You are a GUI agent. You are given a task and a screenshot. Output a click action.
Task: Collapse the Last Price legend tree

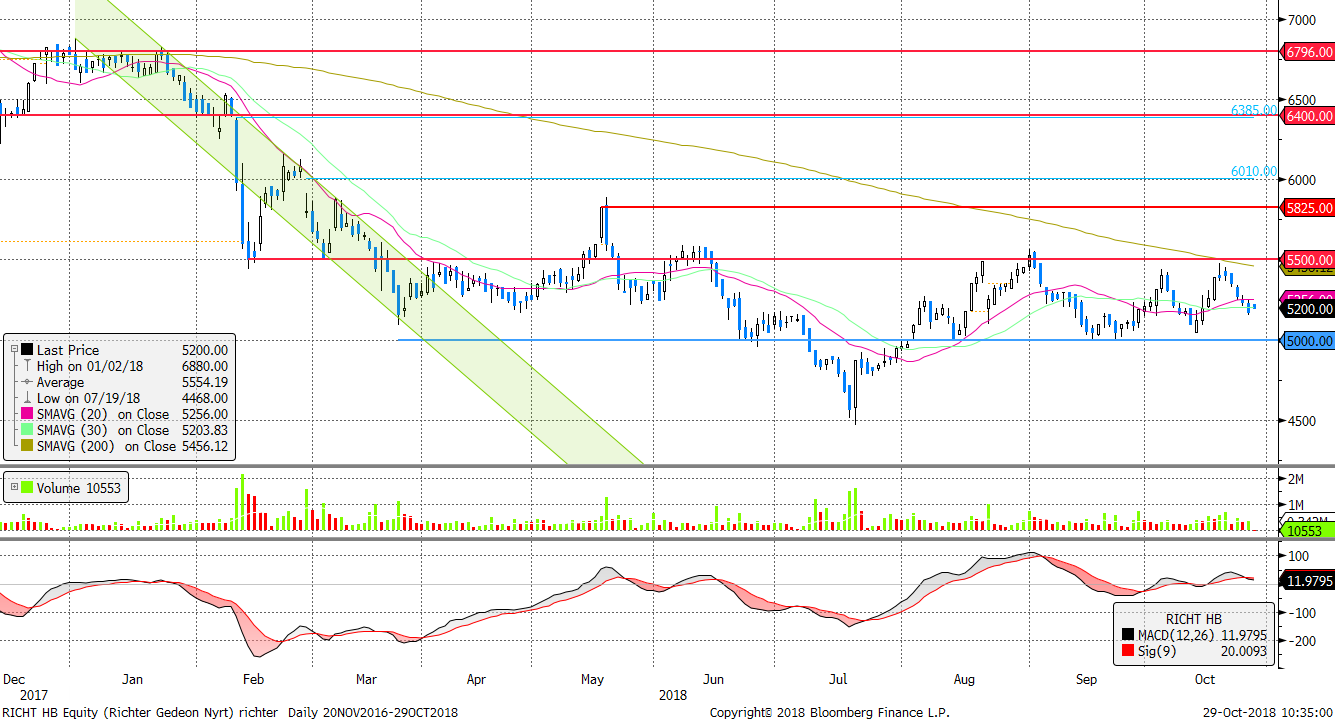click(x=12, y=350)
